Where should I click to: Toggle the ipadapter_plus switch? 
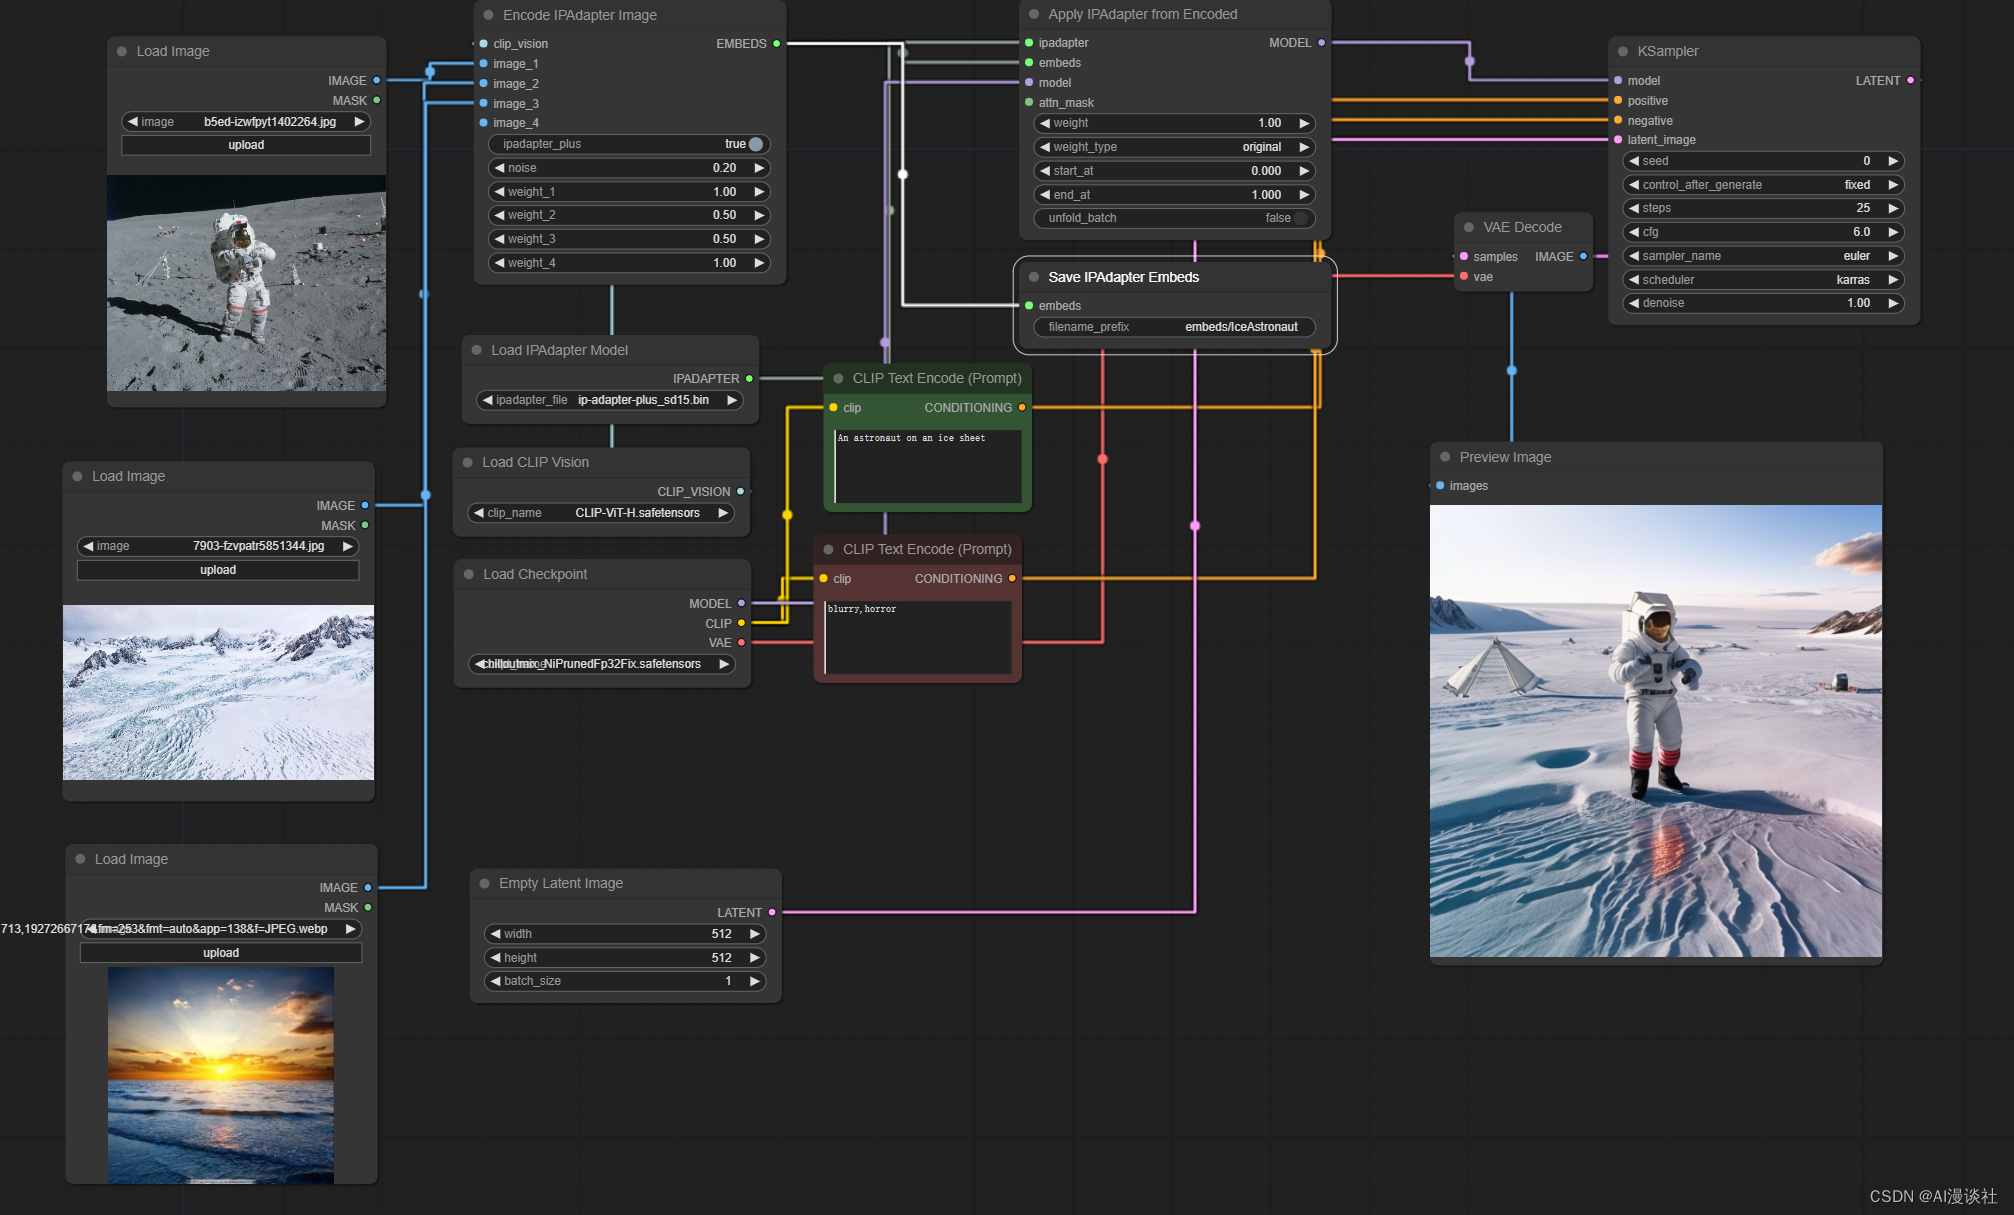[756, 144]
